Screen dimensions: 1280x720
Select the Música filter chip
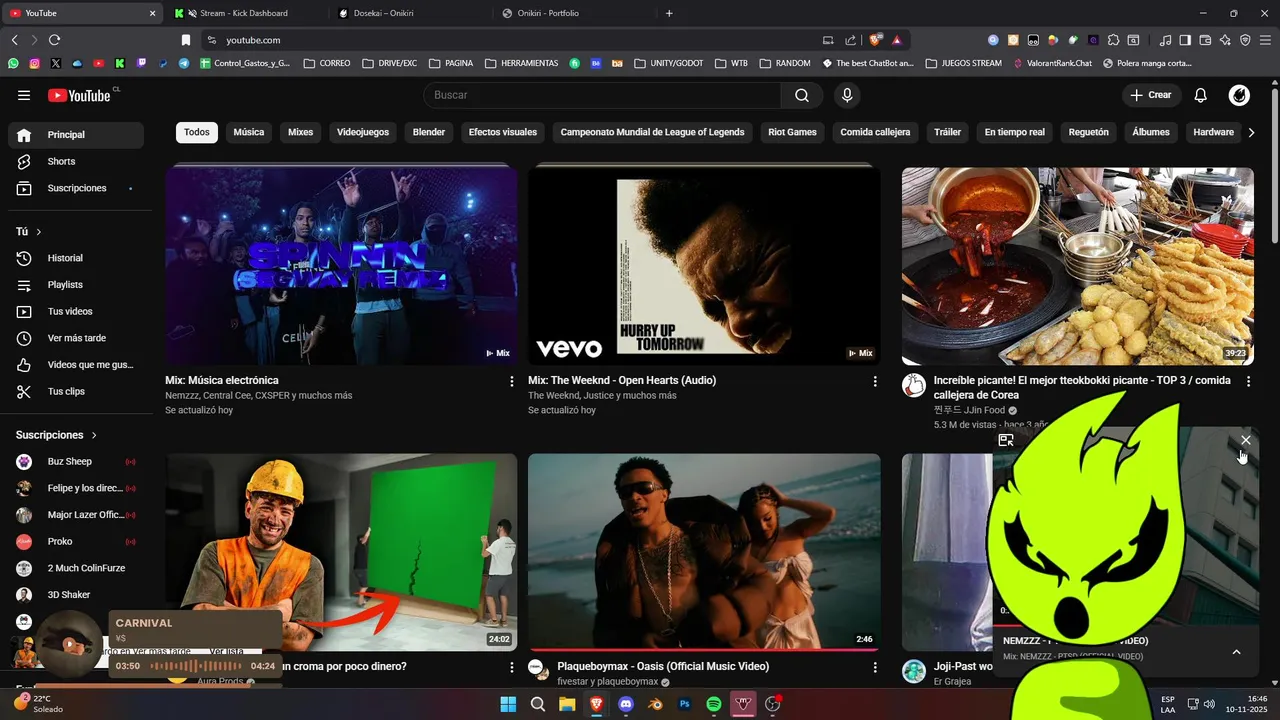click(x=249, y=132)
